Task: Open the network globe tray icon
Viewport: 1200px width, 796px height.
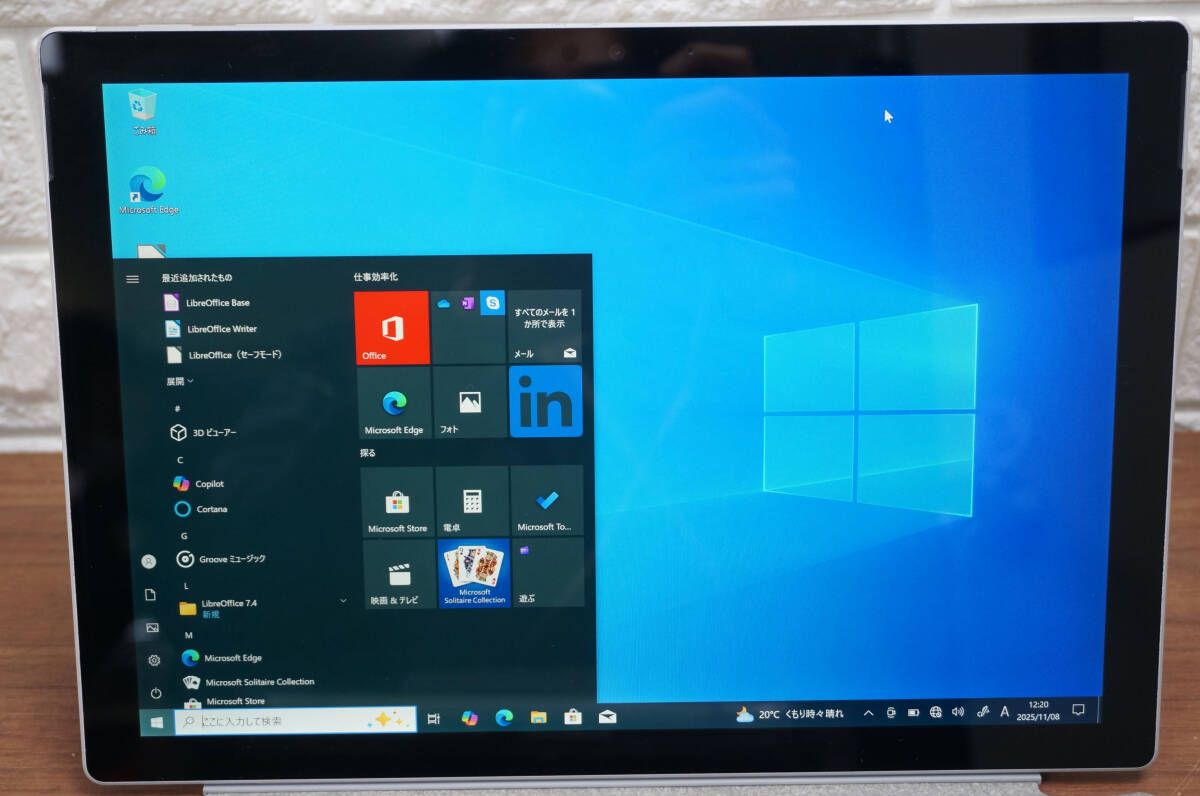Action: coord(936,712)
